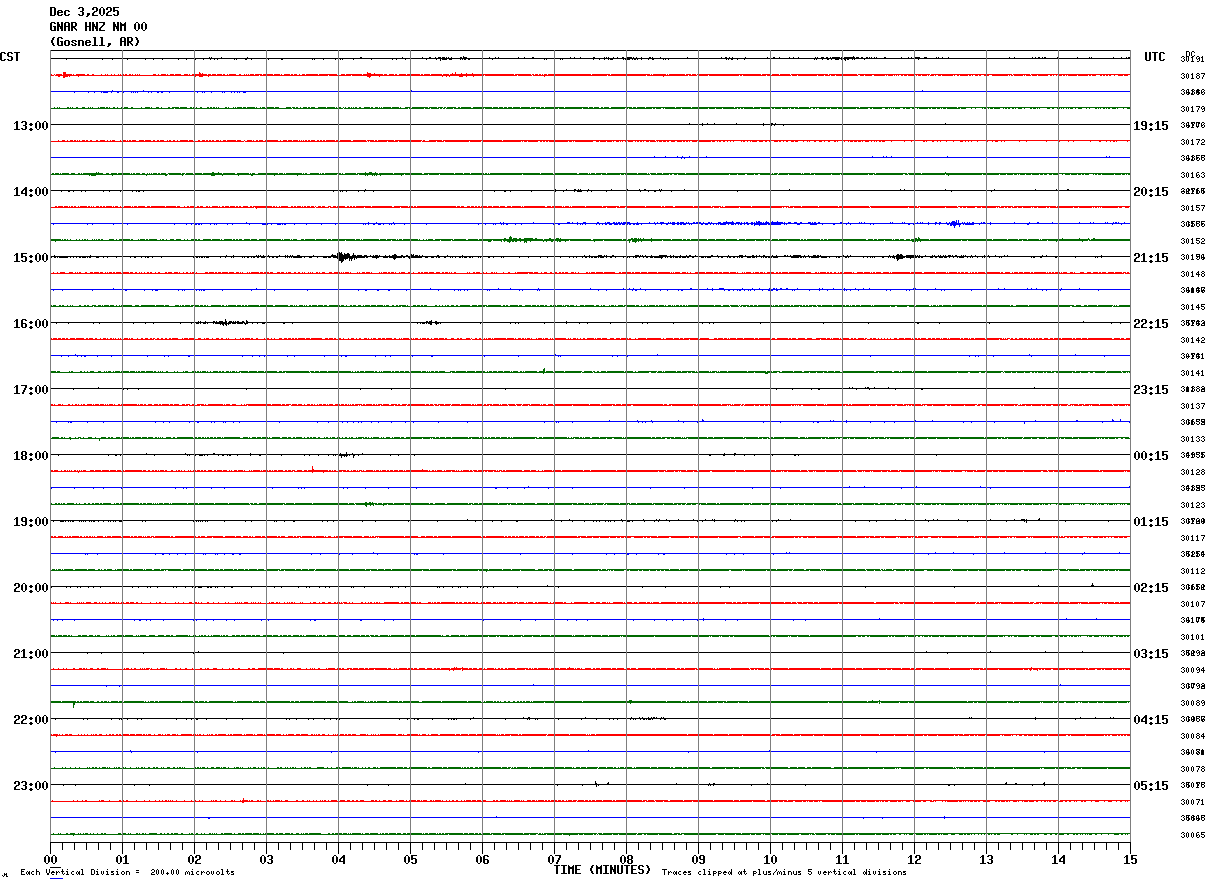Click the 02:15 UTC time label
Viewport: 1210px width, 886px height.
pos(1151,587)
